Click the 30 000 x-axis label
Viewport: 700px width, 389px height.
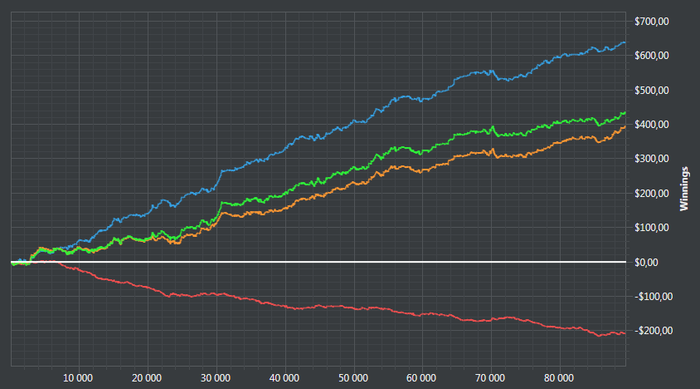pyautogui.click(x=215, y=378)
